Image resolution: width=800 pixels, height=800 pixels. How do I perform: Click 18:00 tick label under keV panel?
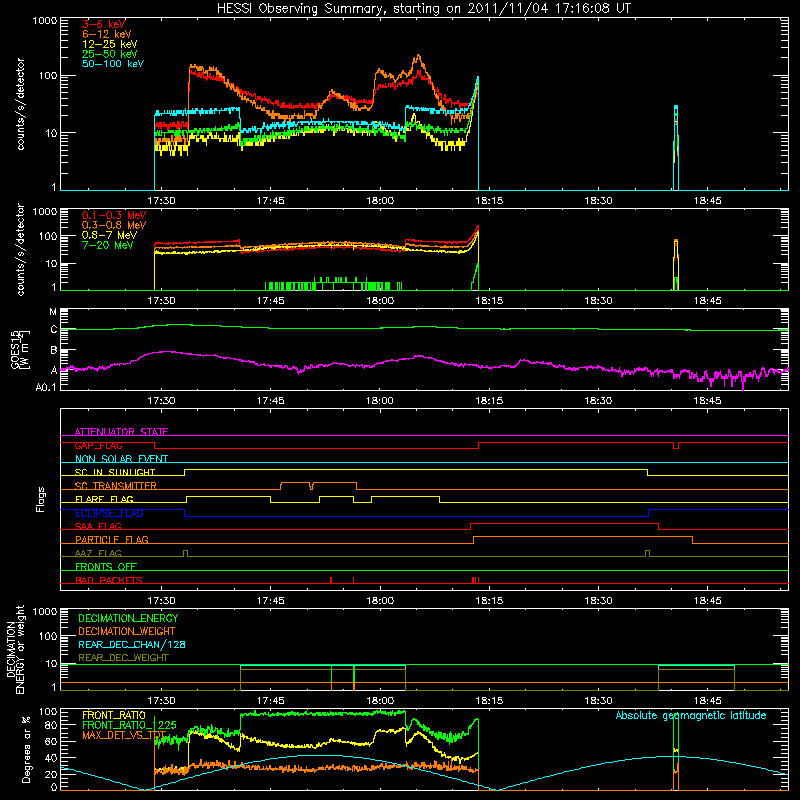380,201
